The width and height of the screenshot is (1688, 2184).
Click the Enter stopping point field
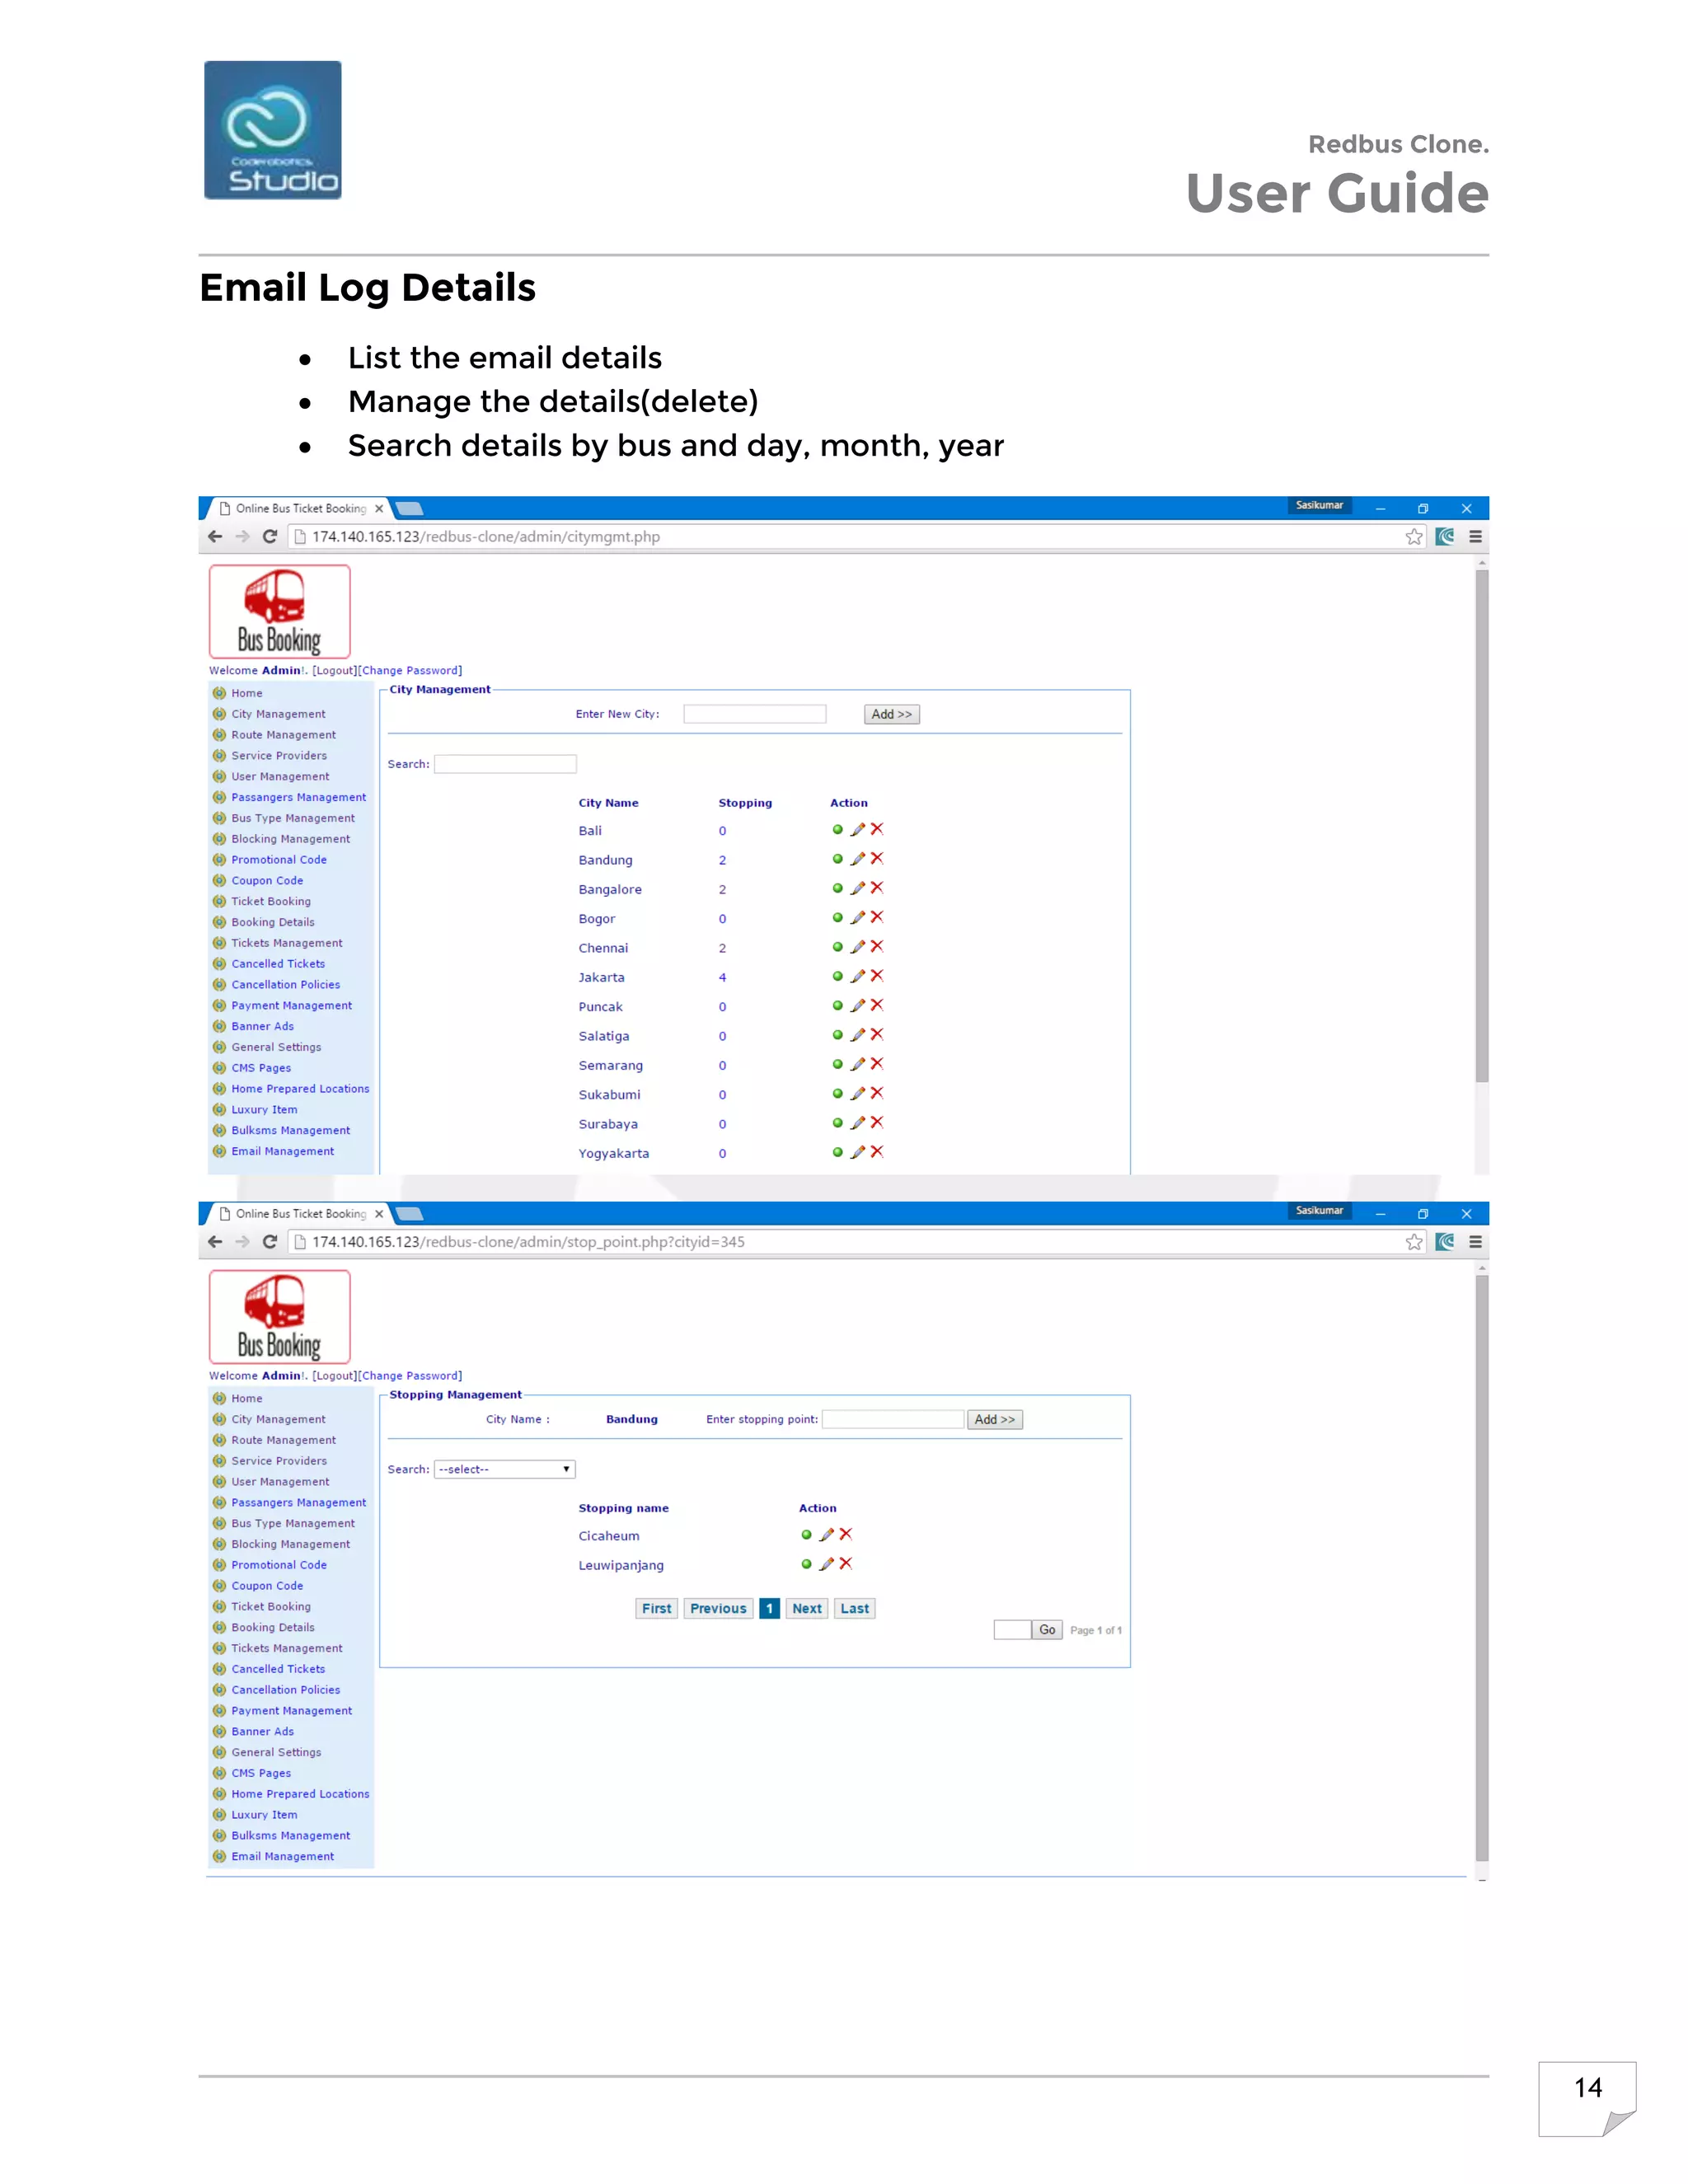[x=893, y=1419]
